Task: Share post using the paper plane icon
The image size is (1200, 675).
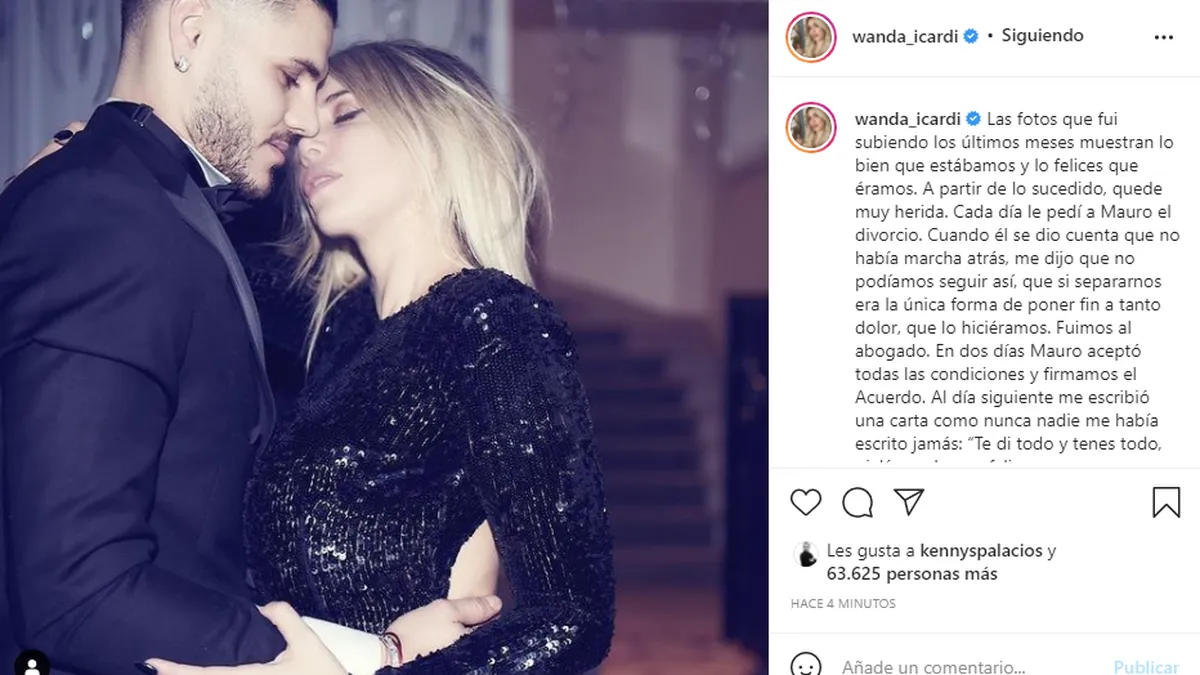Action: 909,501
